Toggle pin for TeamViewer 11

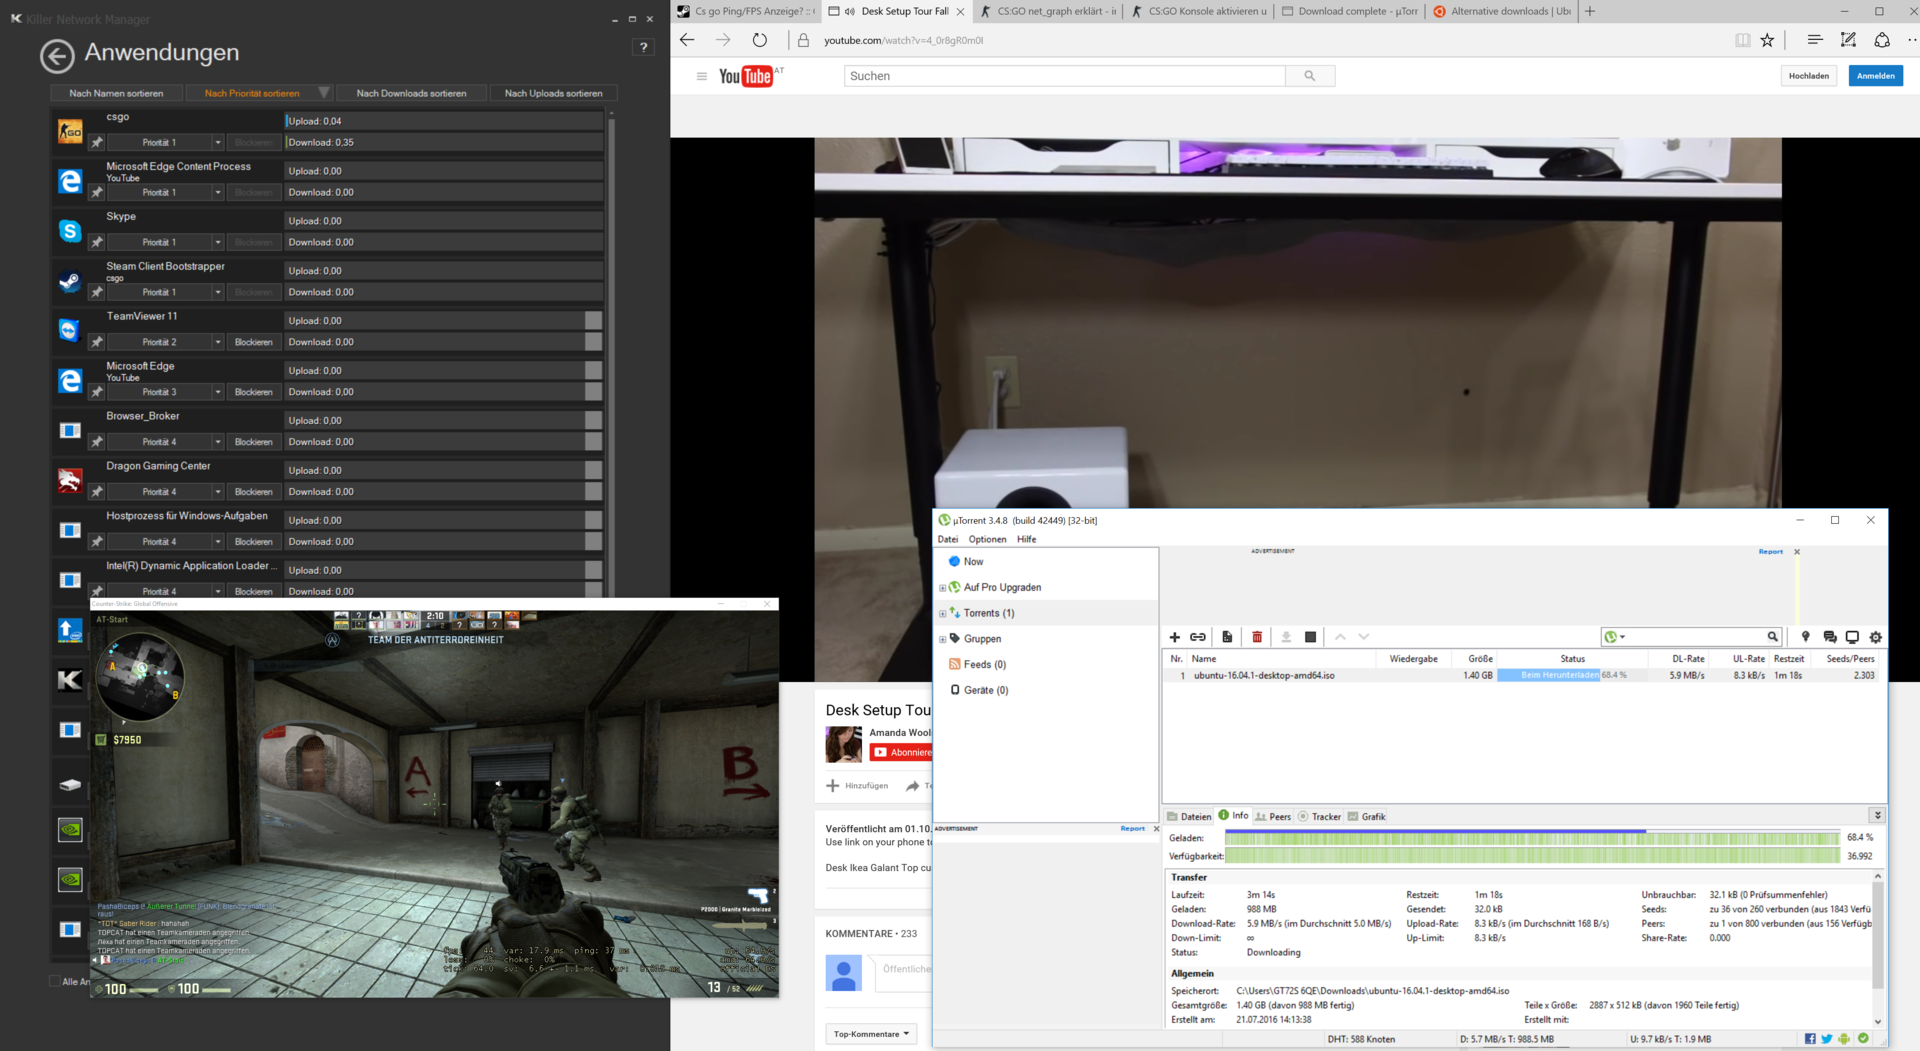[x=97, y=342]
